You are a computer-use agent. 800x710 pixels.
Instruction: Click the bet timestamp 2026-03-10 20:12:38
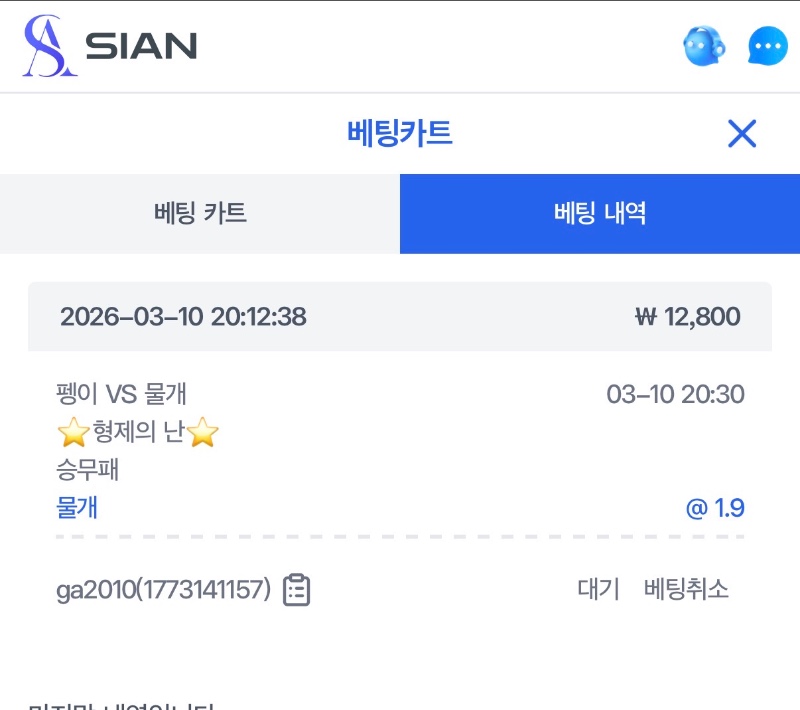[x=183, y=317]
